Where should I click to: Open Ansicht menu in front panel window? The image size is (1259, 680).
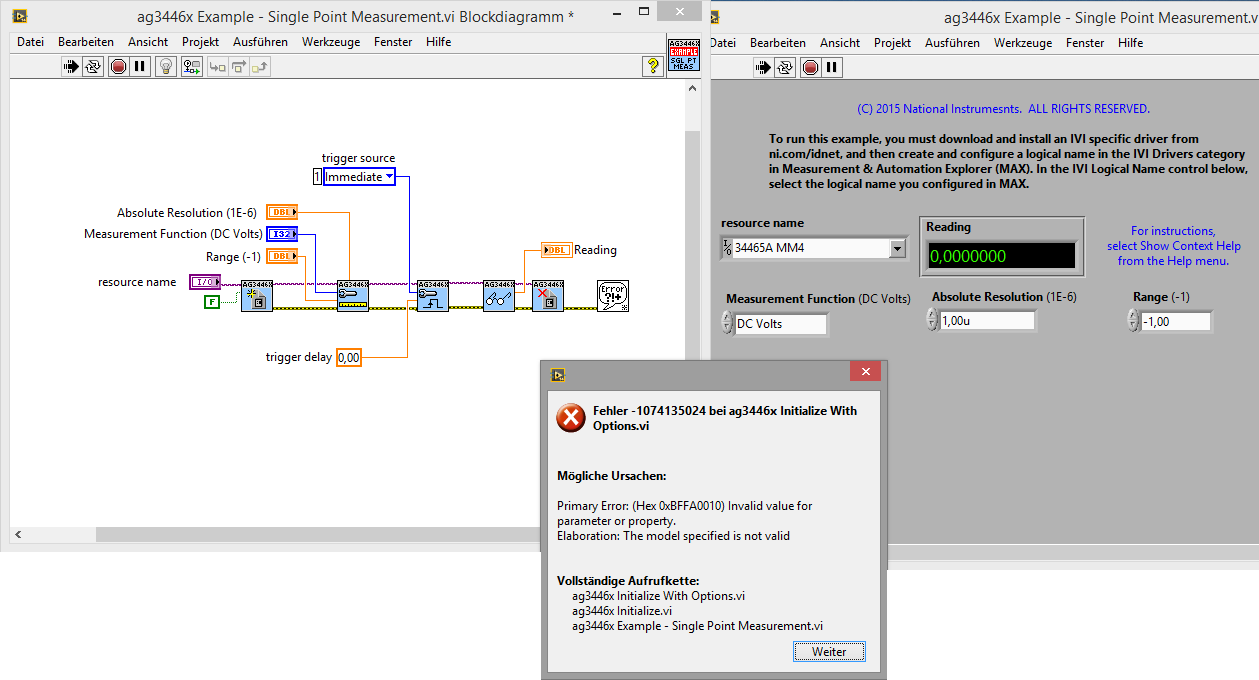[x=840, y=43]
